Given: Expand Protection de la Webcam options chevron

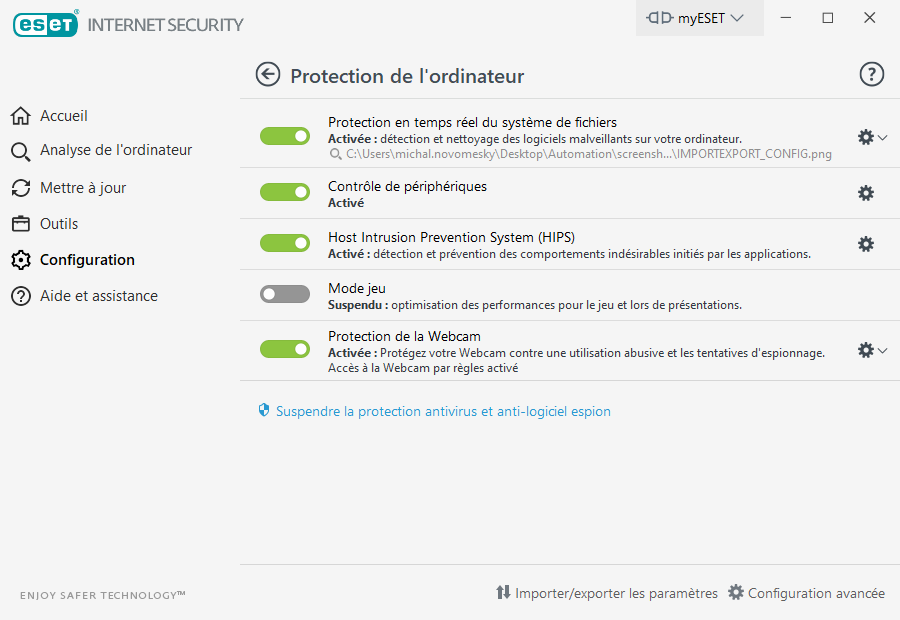Looking at the screenshot, I should tap(881, 351).
